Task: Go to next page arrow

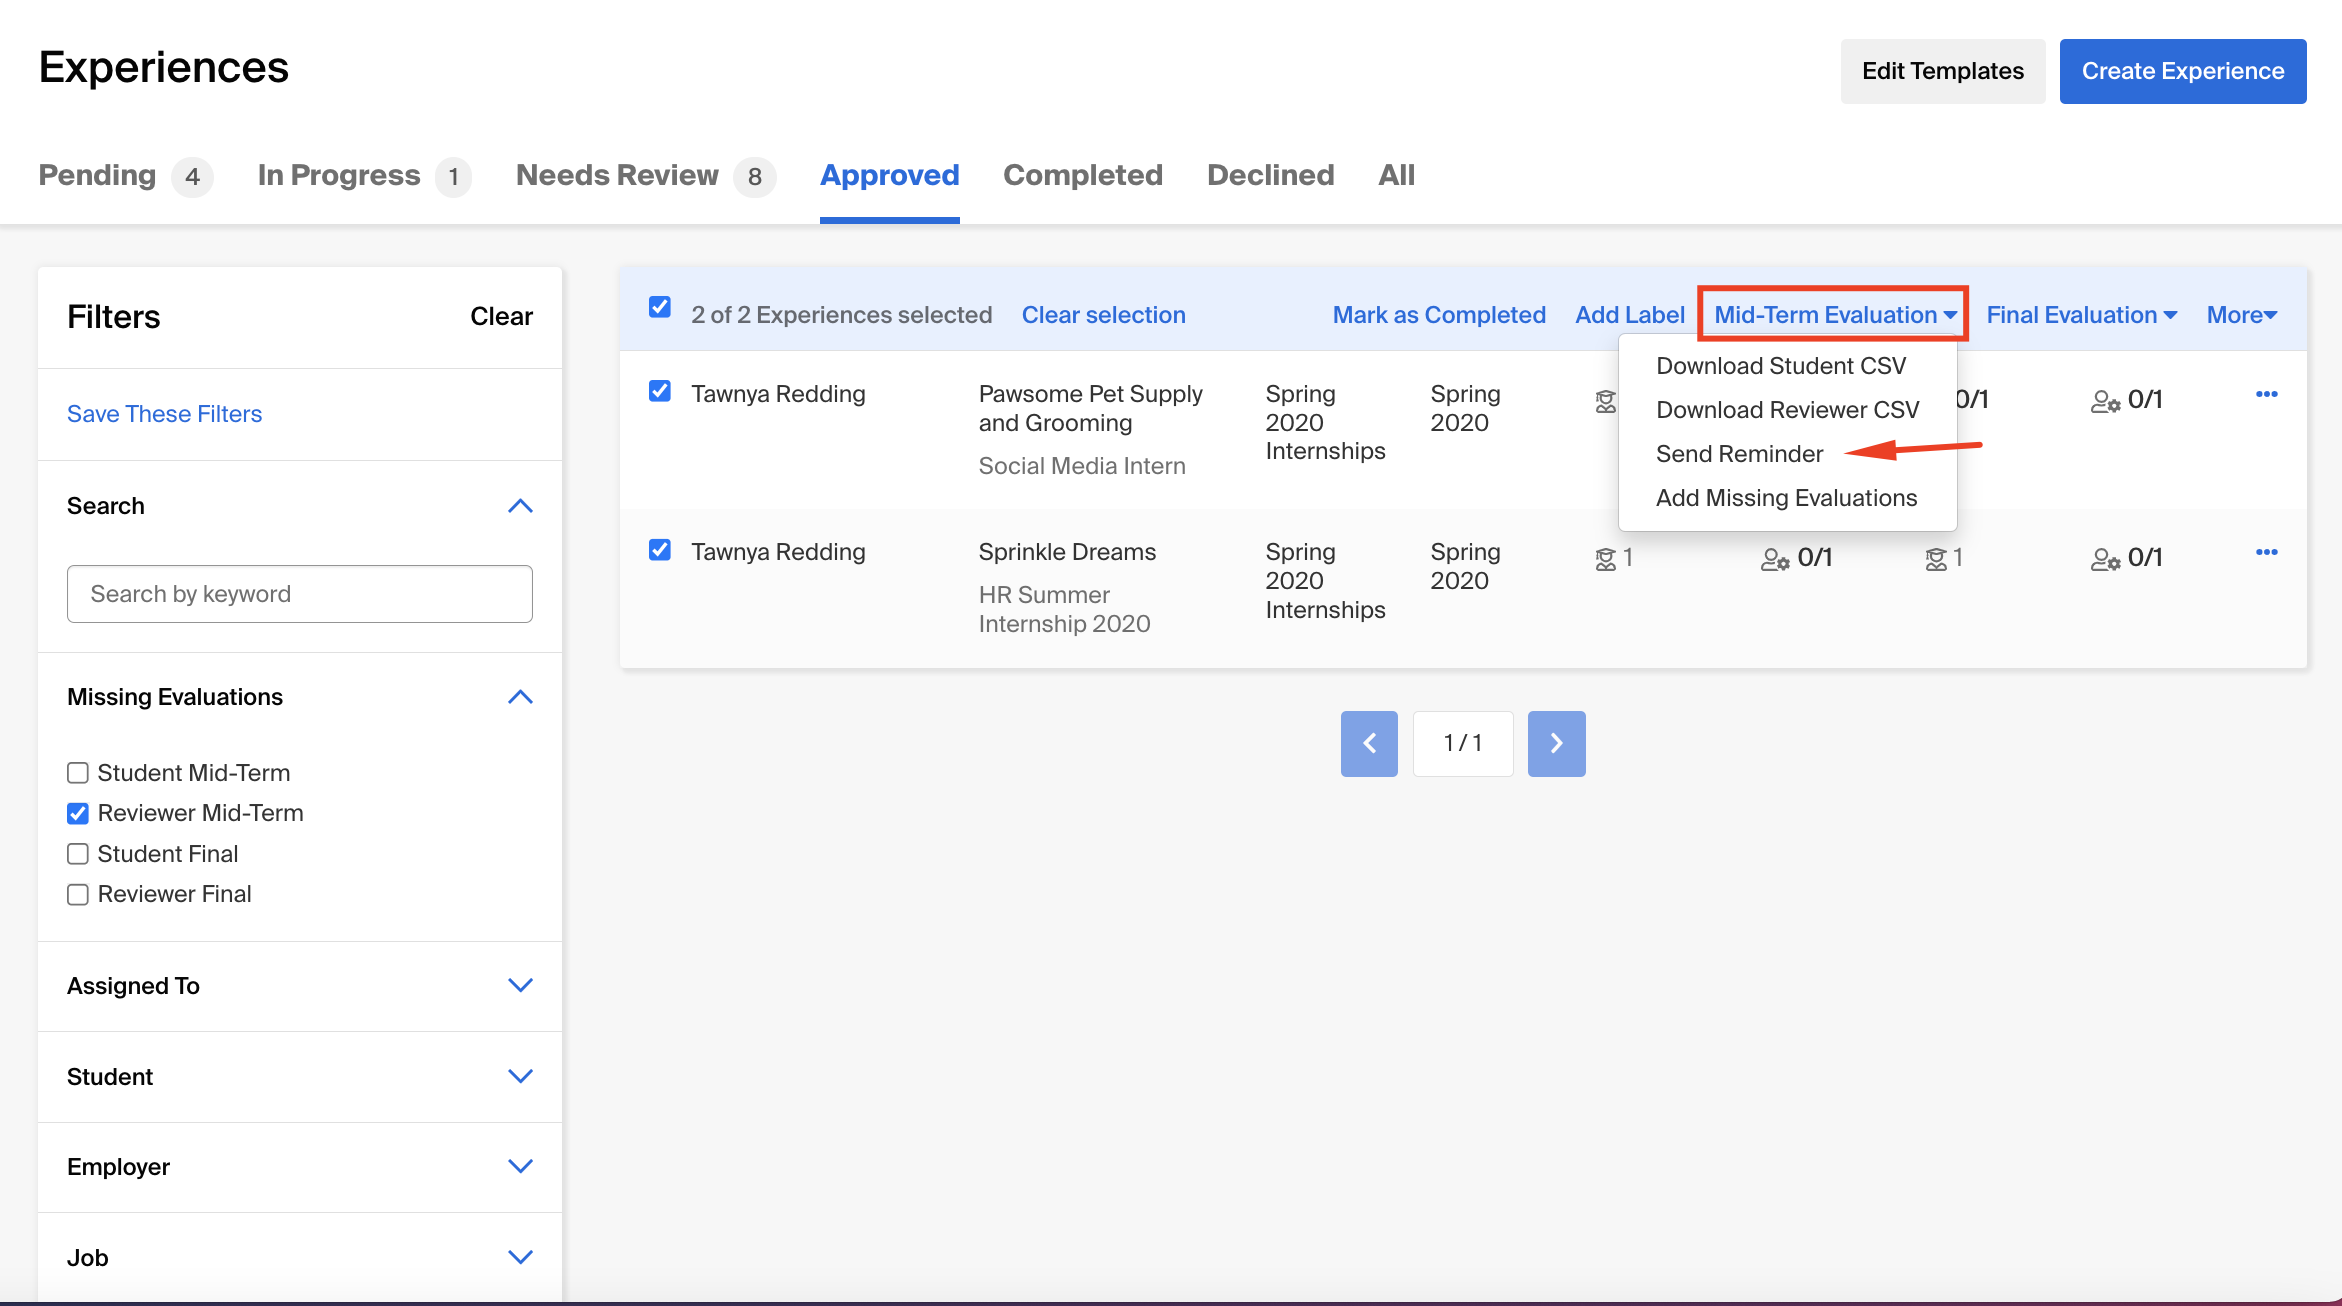Action: click(1556, 743)
